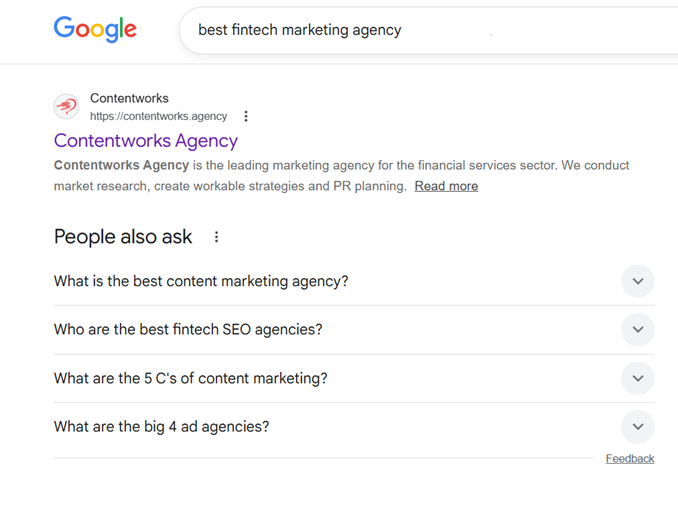The height and width of the screenshot is (510, 678).
Task: Click the Contentworks site name above the URL
Action: click(129, 98)
